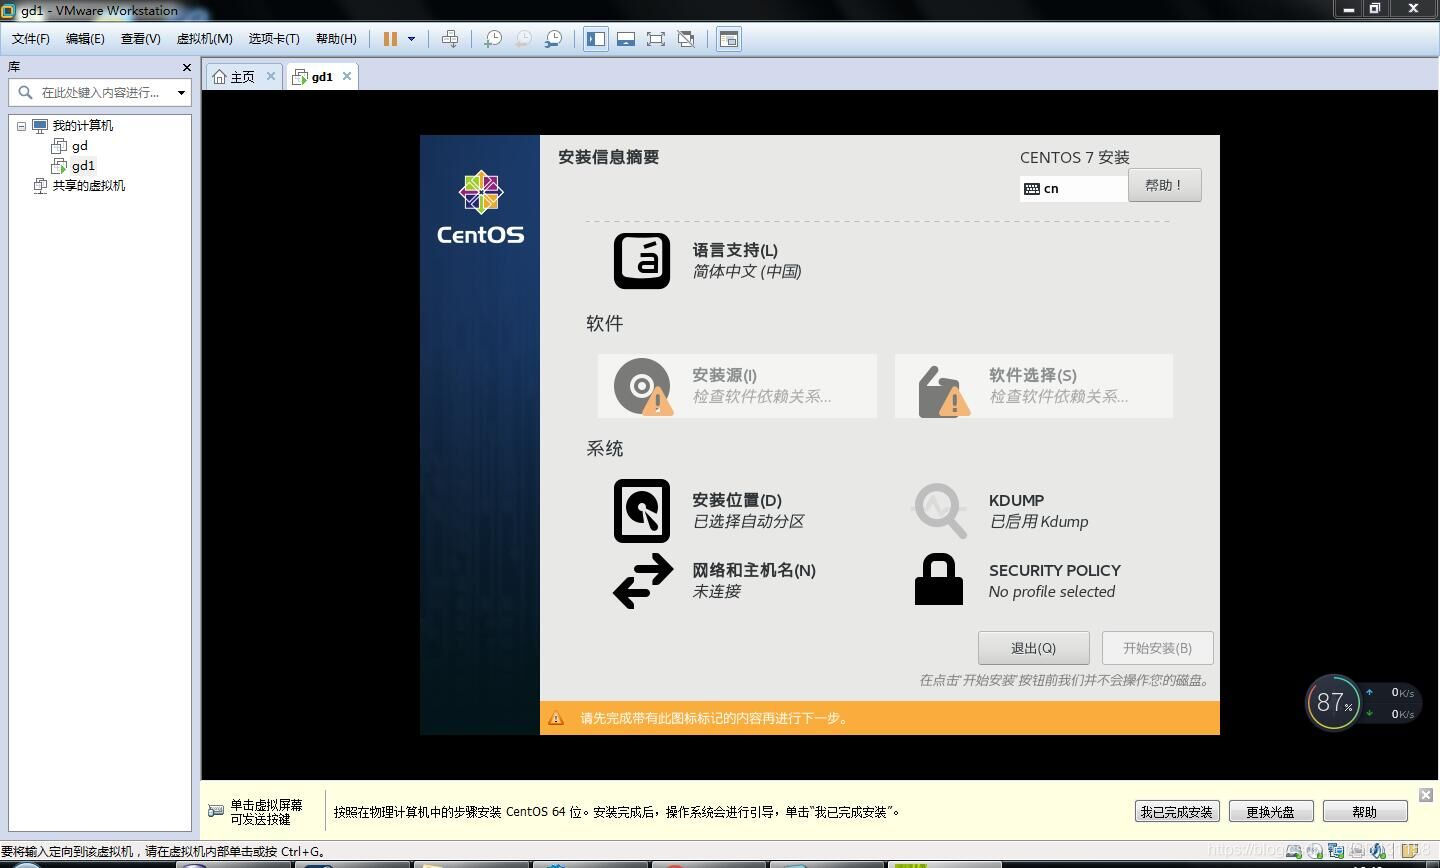This screenshot has width=1440, height=868.
Task: Open the SECURITY POLICY padlock icon
Action: tap(939, 580)
